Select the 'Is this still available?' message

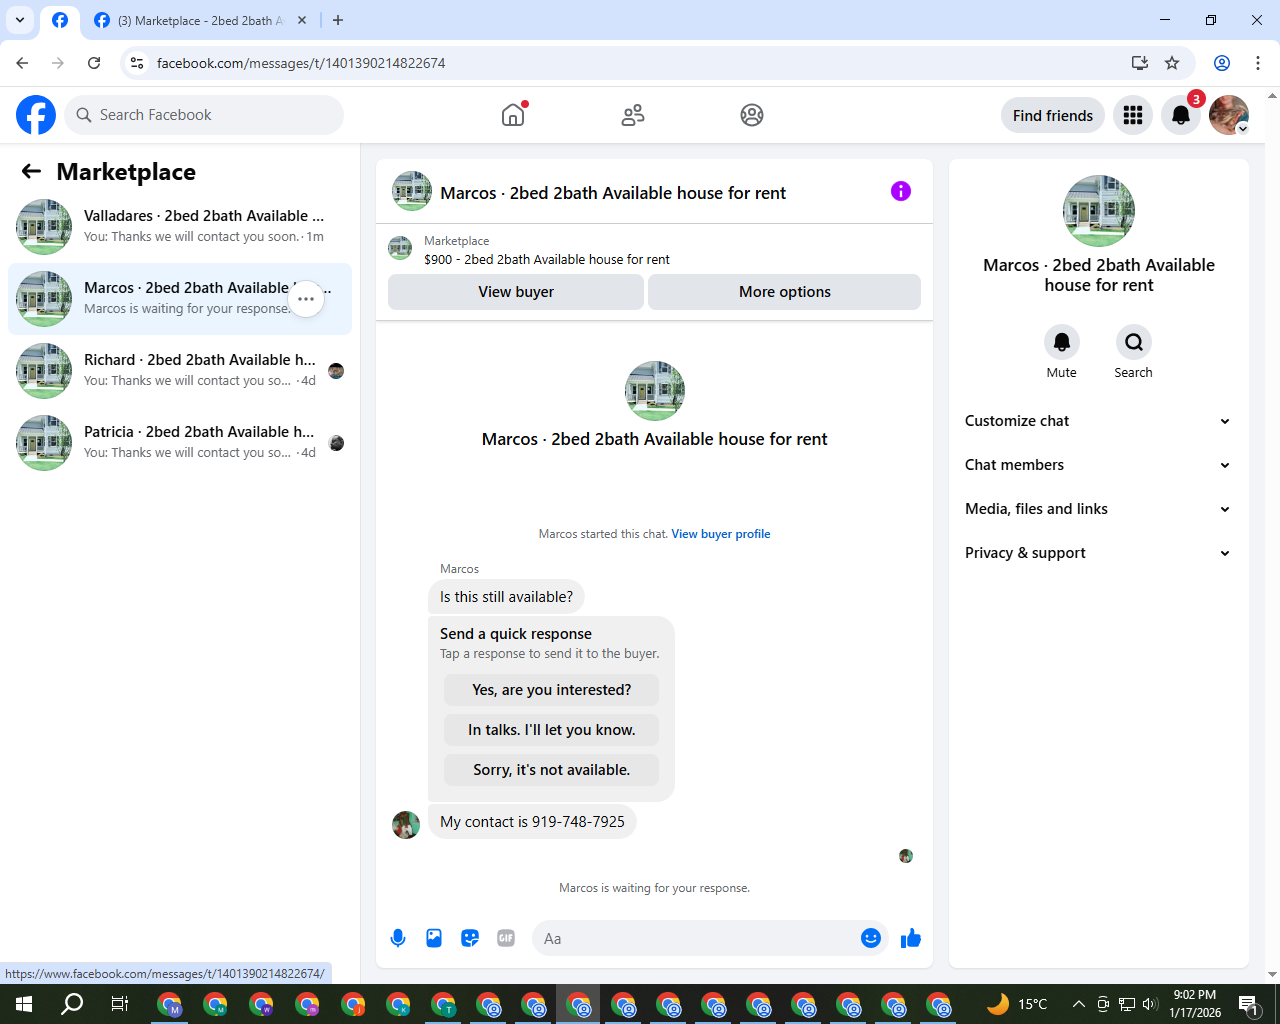pyautogui.click(x=506, y=597)
